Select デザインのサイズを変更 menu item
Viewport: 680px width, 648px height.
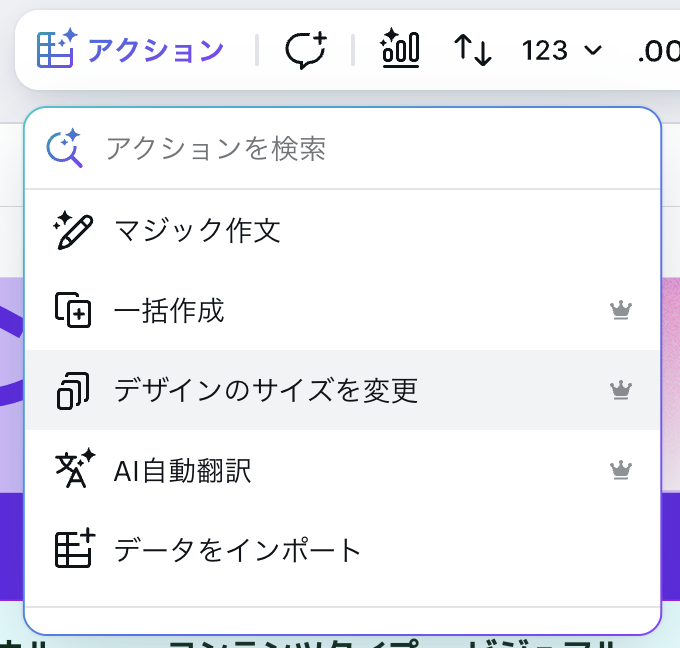click(343, 390)
